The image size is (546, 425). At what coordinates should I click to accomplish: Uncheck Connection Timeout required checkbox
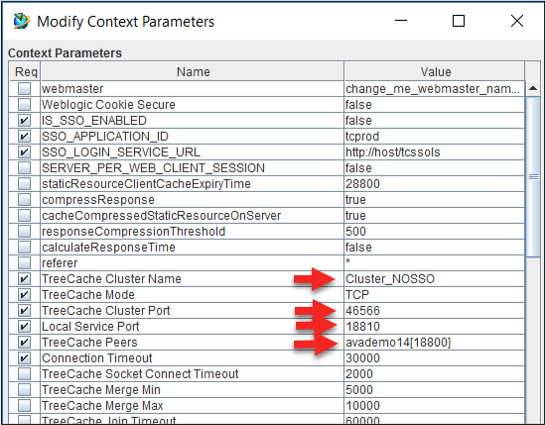click(x=24, y=358)
